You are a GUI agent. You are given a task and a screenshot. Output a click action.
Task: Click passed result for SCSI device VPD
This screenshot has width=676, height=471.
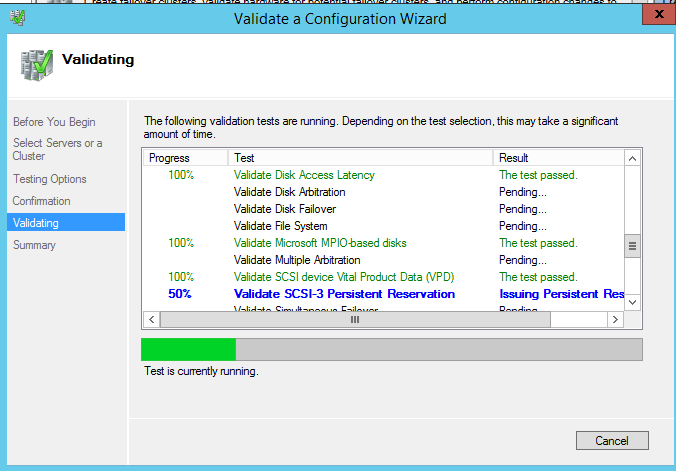coord(538,277)
